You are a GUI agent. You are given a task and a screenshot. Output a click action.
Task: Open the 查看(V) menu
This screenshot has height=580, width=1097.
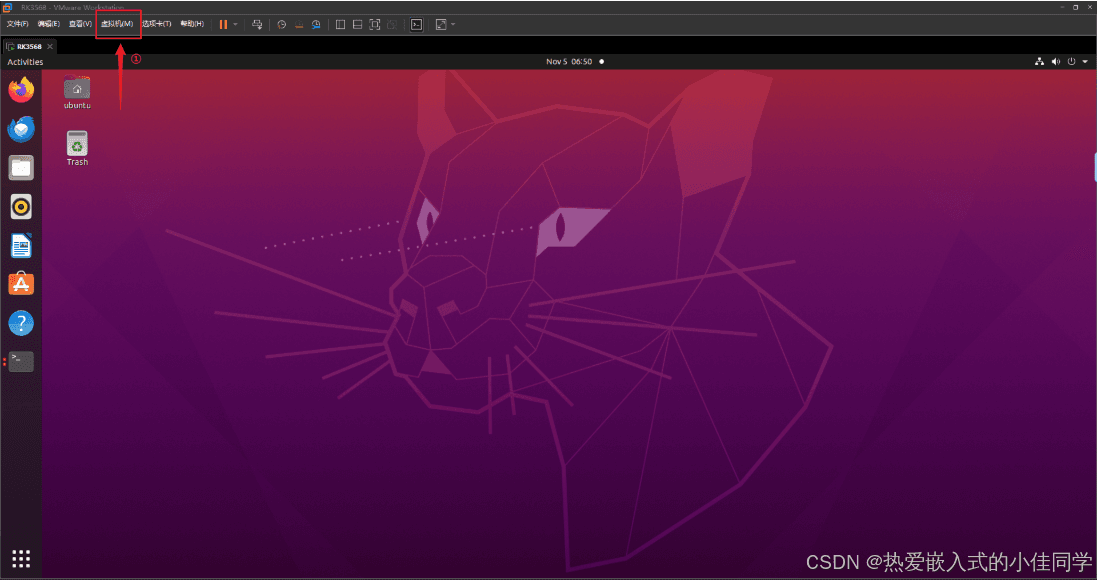[x=80, y=24]
